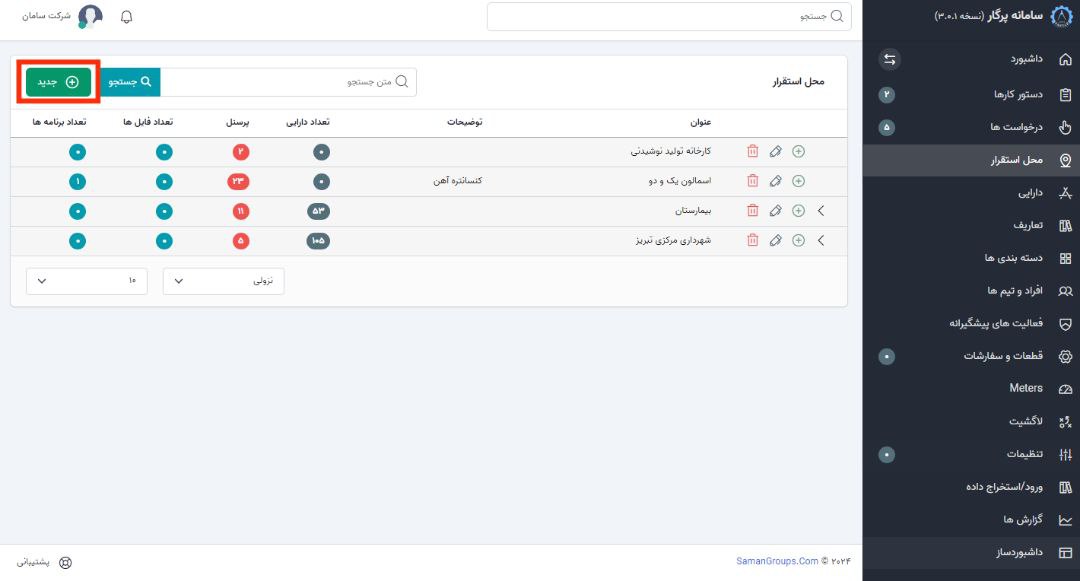Screen dimensions: 1080x581
Task: Click the asset count badge ۱۰۵ for شهرداری
Action: (318, 240)
